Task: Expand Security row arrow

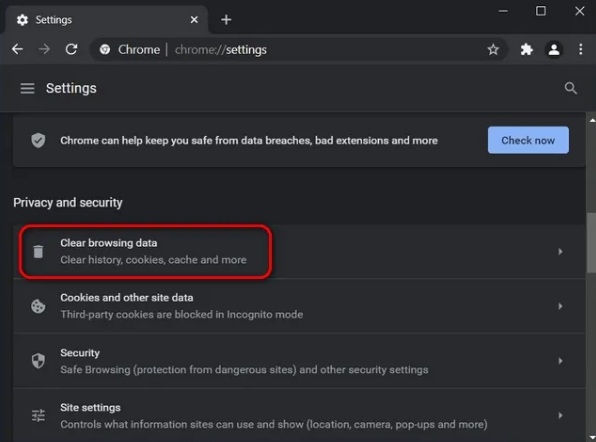Action: tap(560, 361)
